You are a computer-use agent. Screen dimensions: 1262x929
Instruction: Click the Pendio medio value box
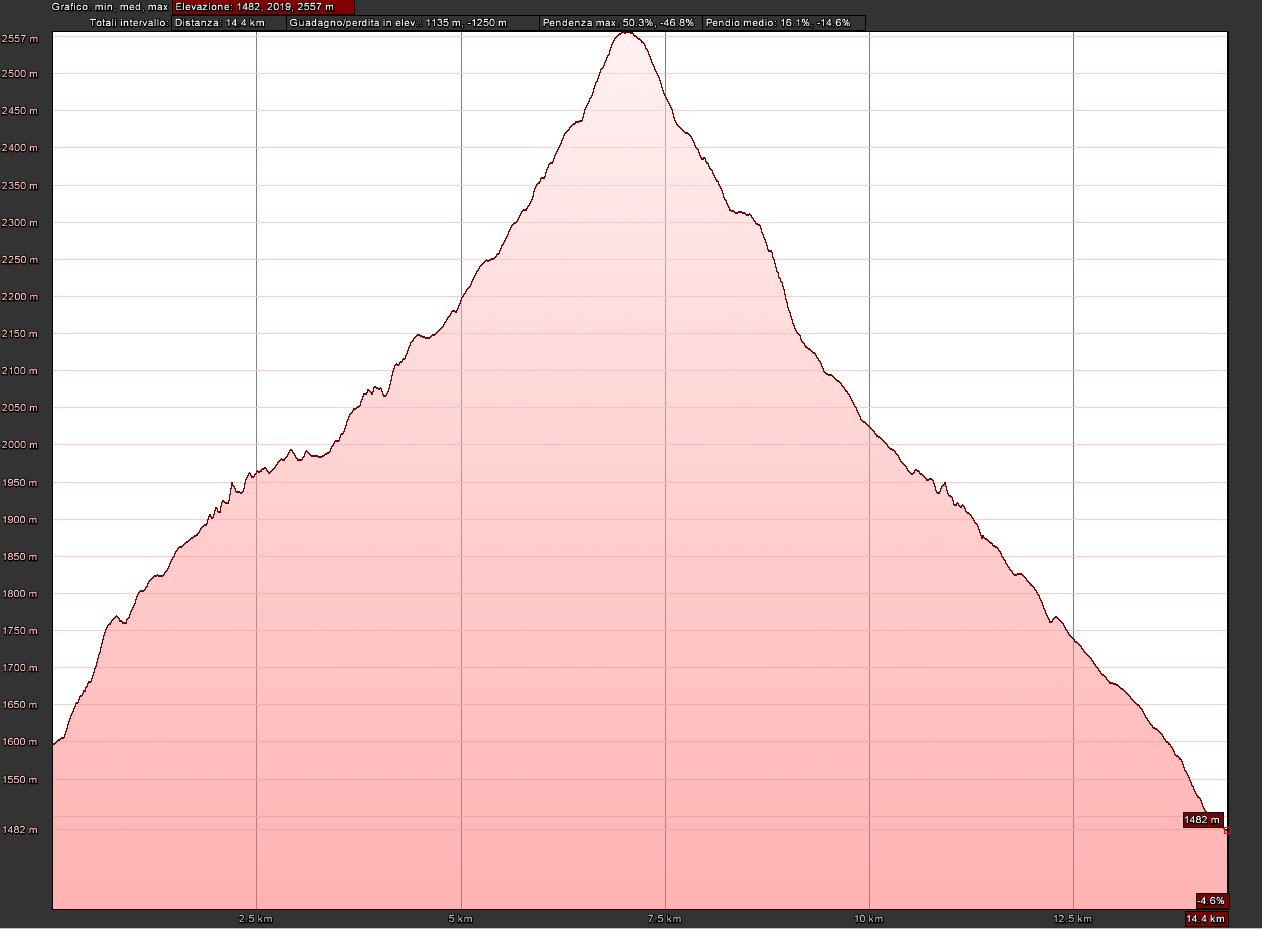[783, 22]
